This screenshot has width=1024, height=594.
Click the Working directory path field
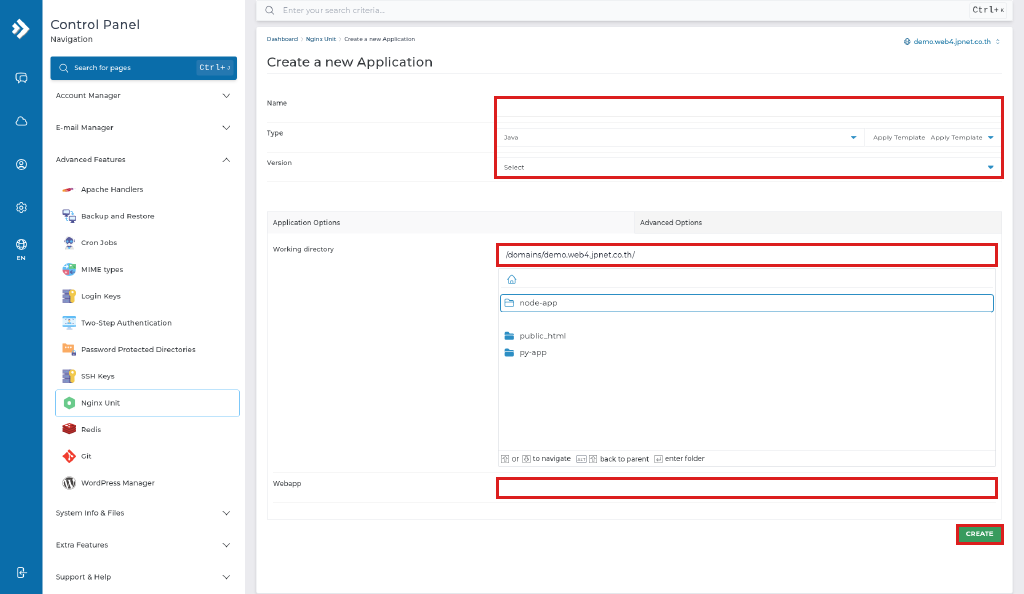pos(747,255)
